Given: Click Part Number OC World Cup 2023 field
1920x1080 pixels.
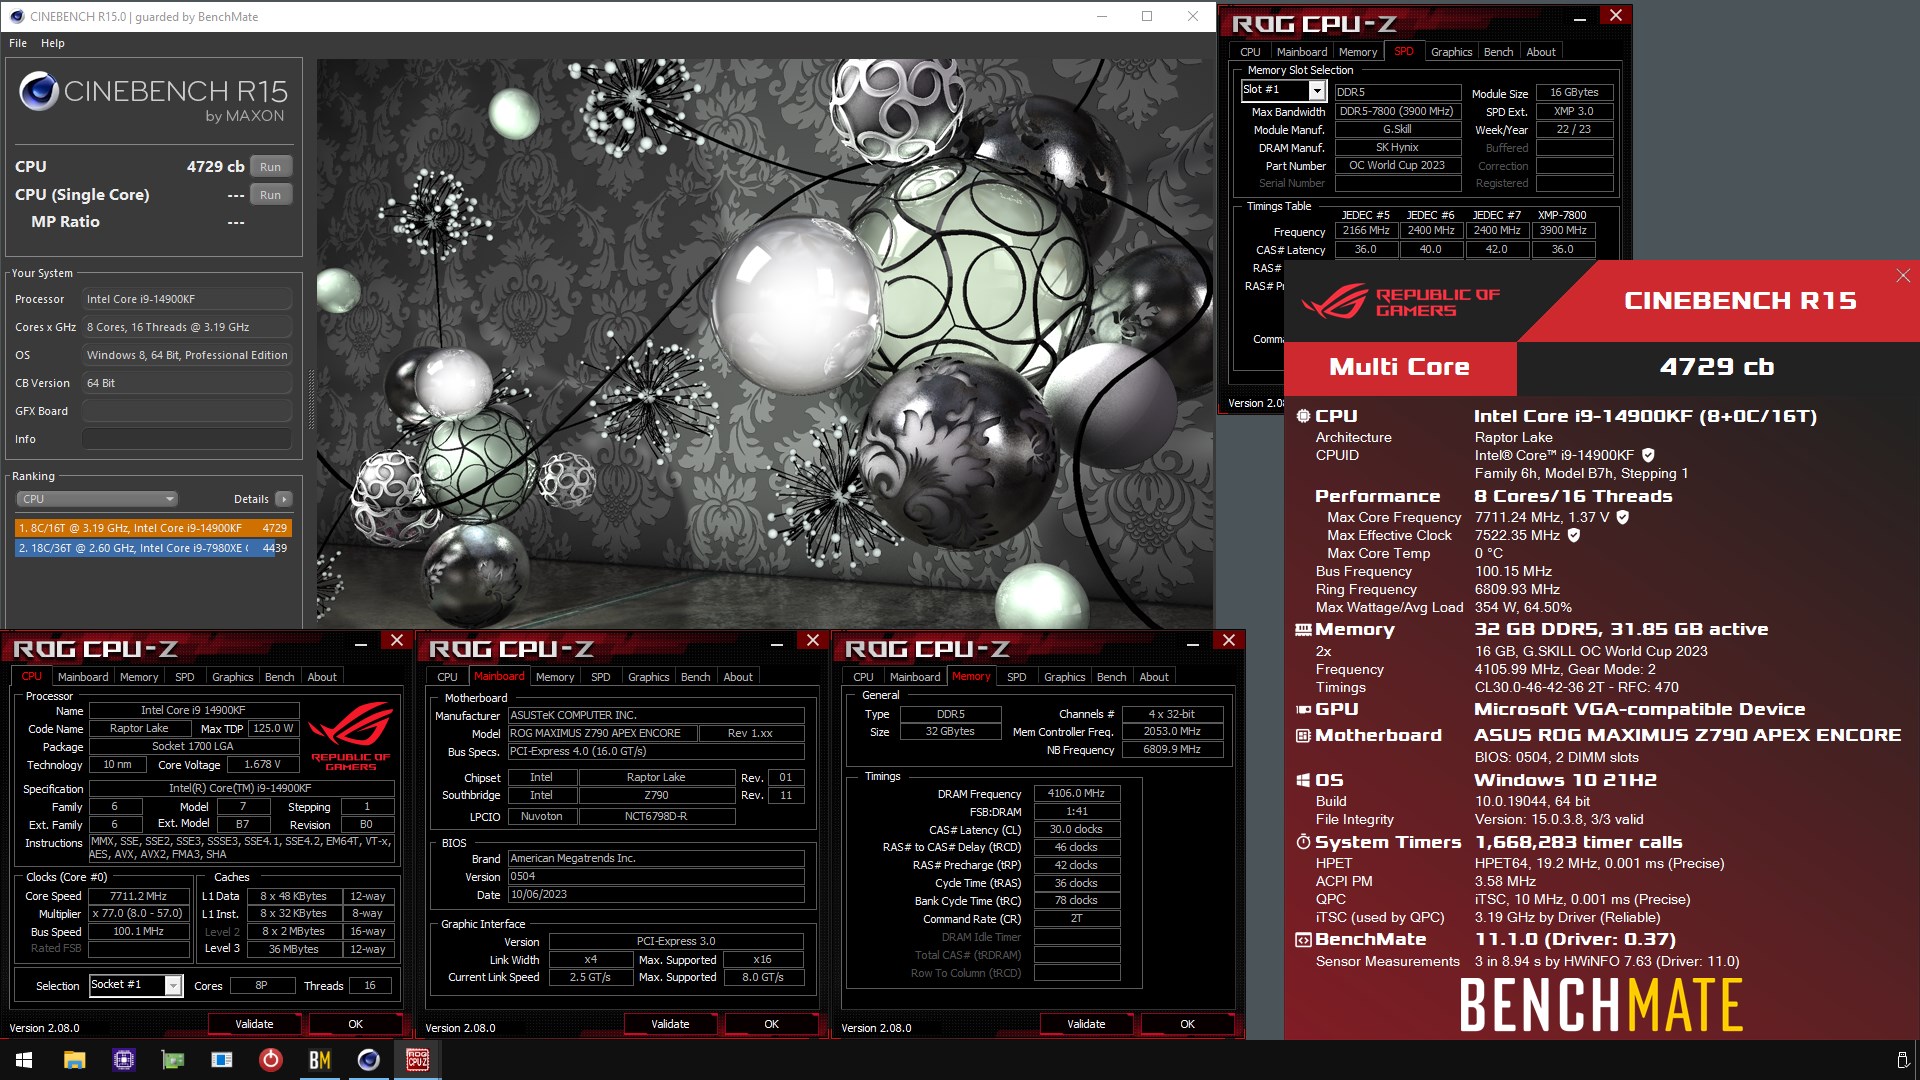Looking at the screenshot, I should click(x=1396, y=165).
